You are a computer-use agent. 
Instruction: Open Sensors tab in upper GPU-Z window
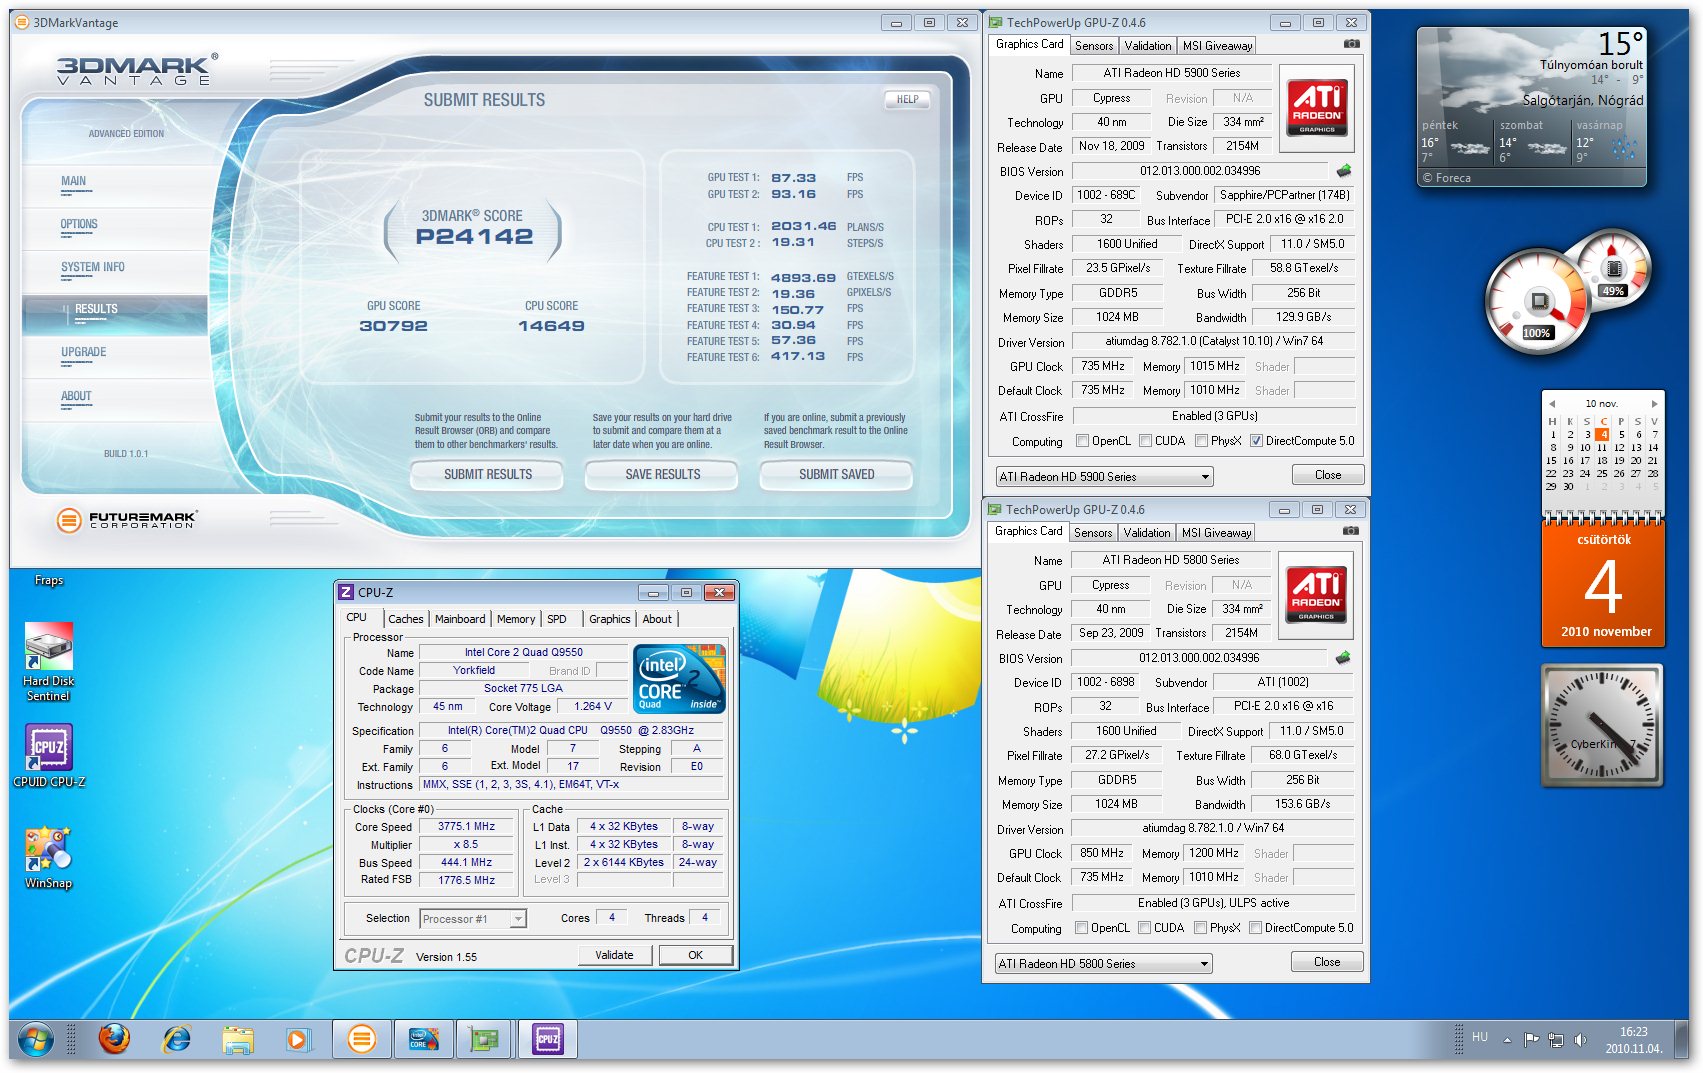pos(1094,46)
